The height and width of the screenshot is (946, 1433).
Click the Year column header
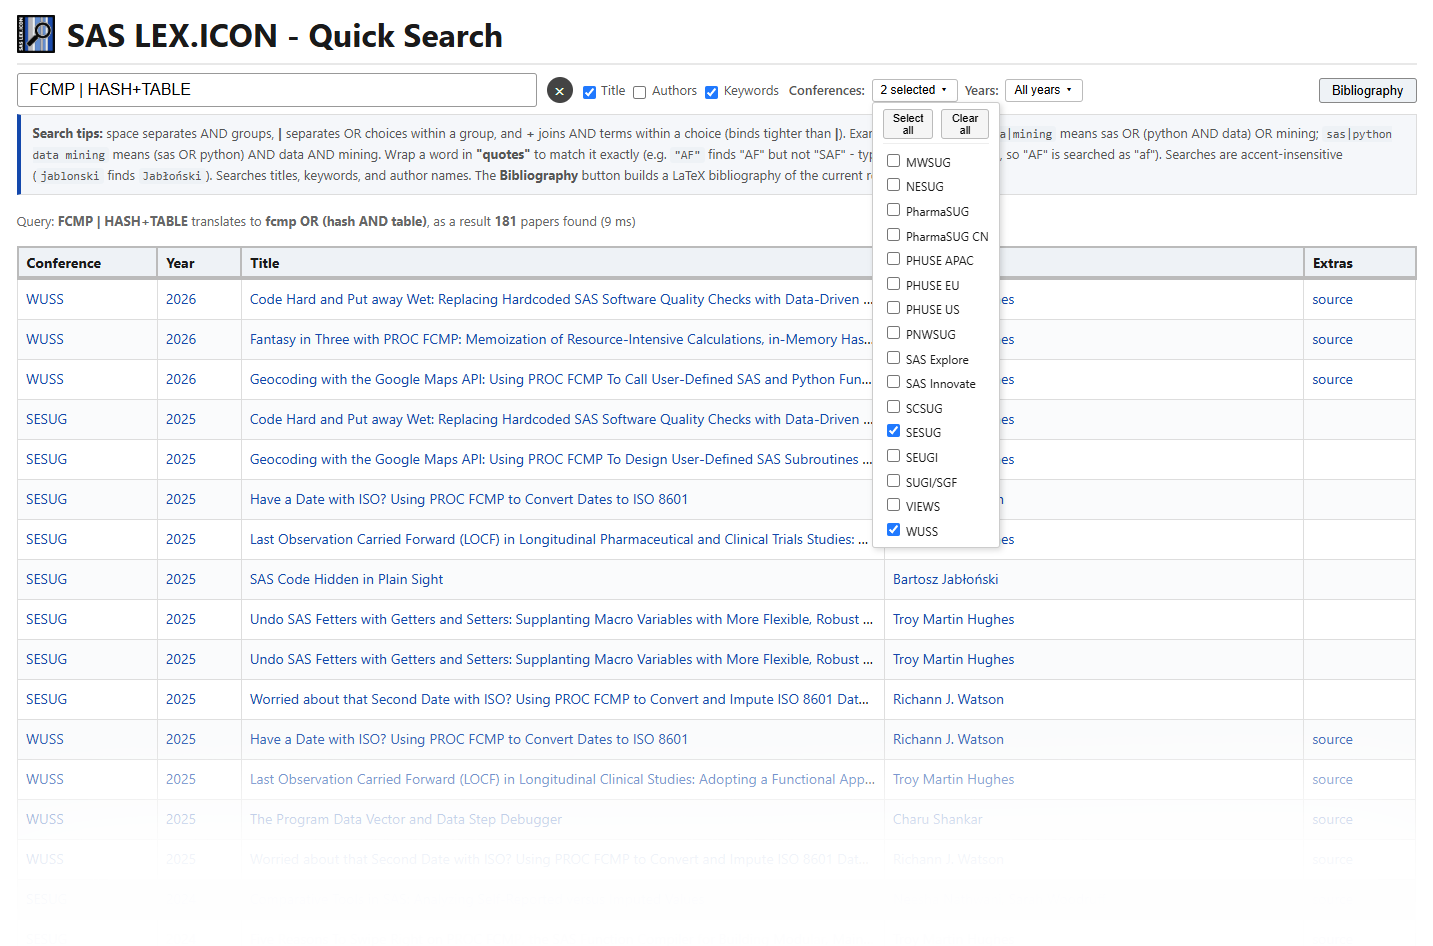199,263
